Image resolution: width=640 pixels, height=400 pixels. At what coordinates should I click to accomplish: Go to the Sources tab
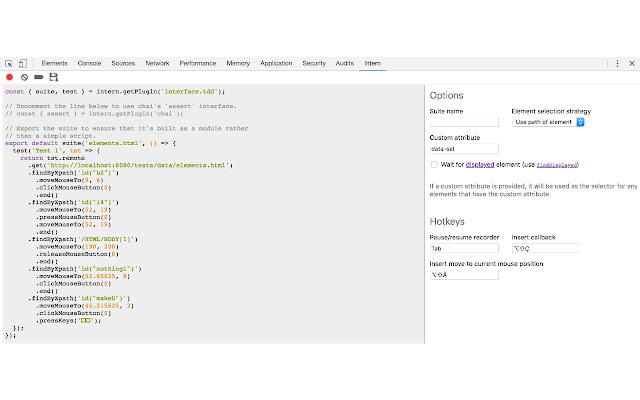click(x=123, y=63)
